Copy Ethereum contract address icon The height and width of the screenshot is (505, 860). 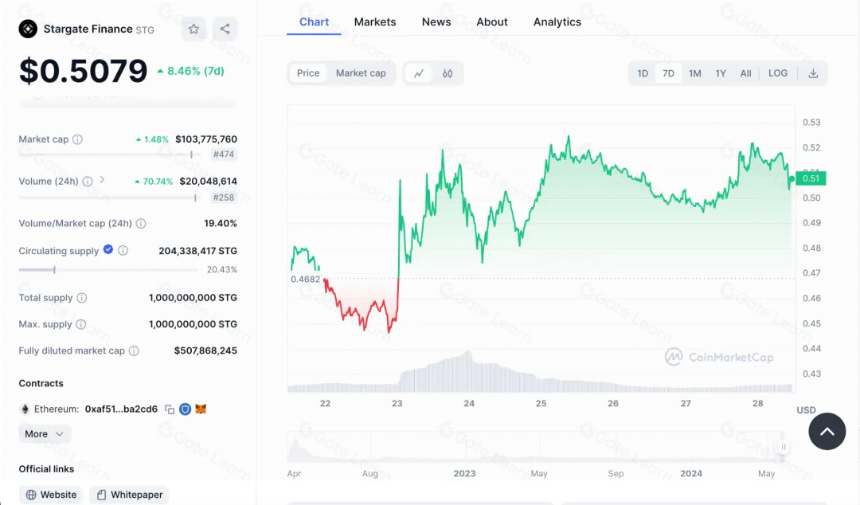(x=170, y=410)
